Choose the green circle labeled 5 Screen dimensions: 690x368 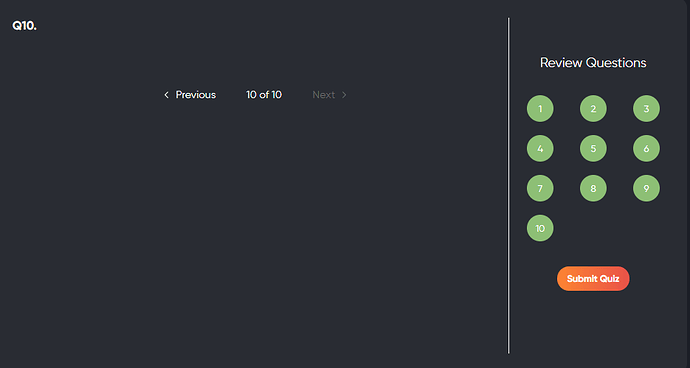tap(593, 148)
